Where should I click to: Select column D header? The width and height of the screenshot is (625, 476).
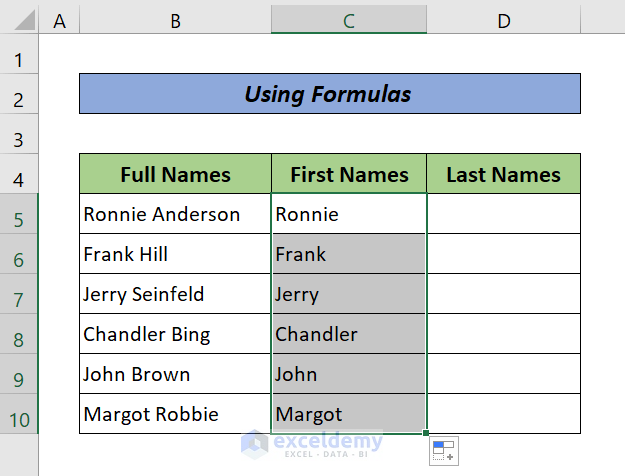pyautogui.click(x=503, y=20)
